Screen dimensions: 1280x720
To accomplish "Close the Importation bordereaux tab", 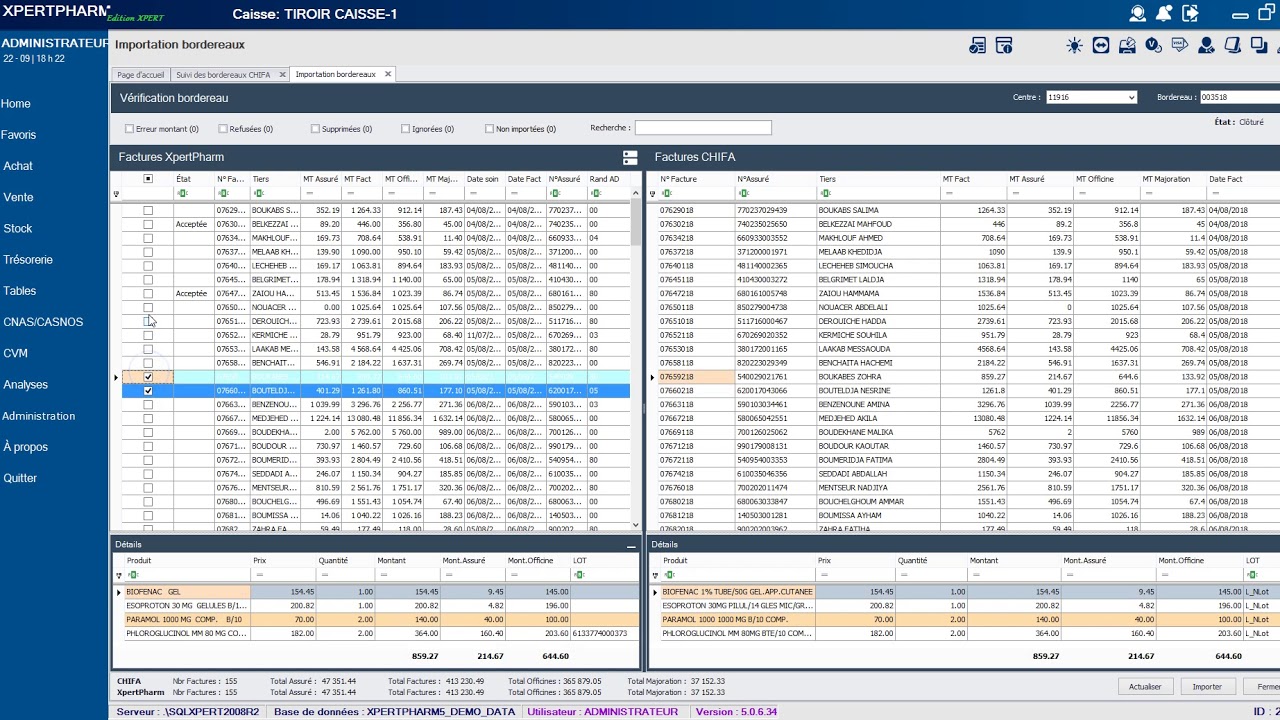I will click(388, 74).
